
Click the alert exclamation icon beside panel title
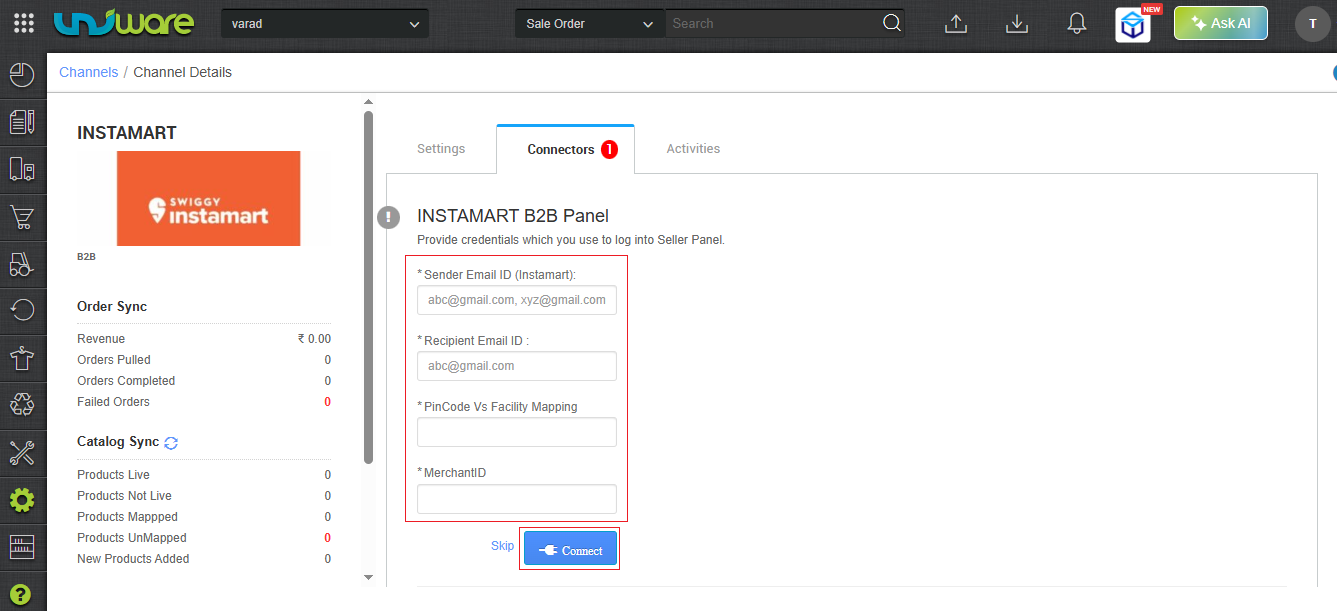(389, 217)
